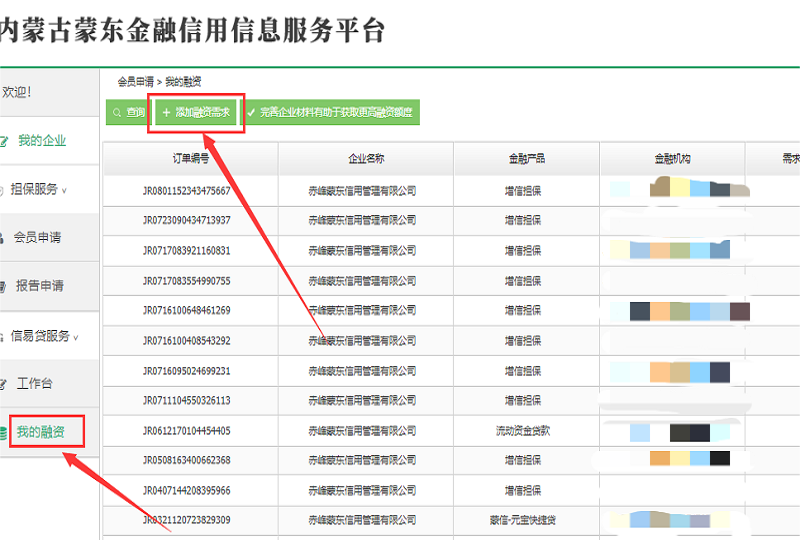Click the plus icon on 添加融资需求
The width and height of the screenshot is (800, 540).
coord(166,113)
